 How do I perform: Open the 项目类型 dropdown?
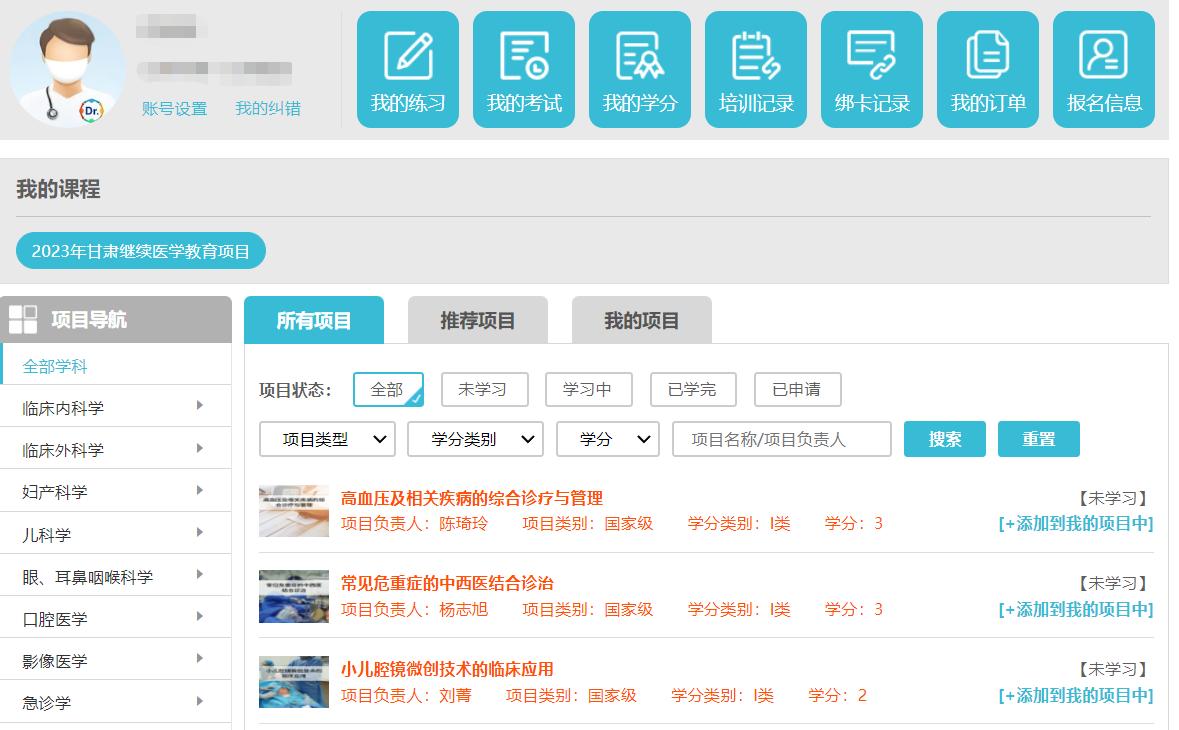[x=327, y=439]
